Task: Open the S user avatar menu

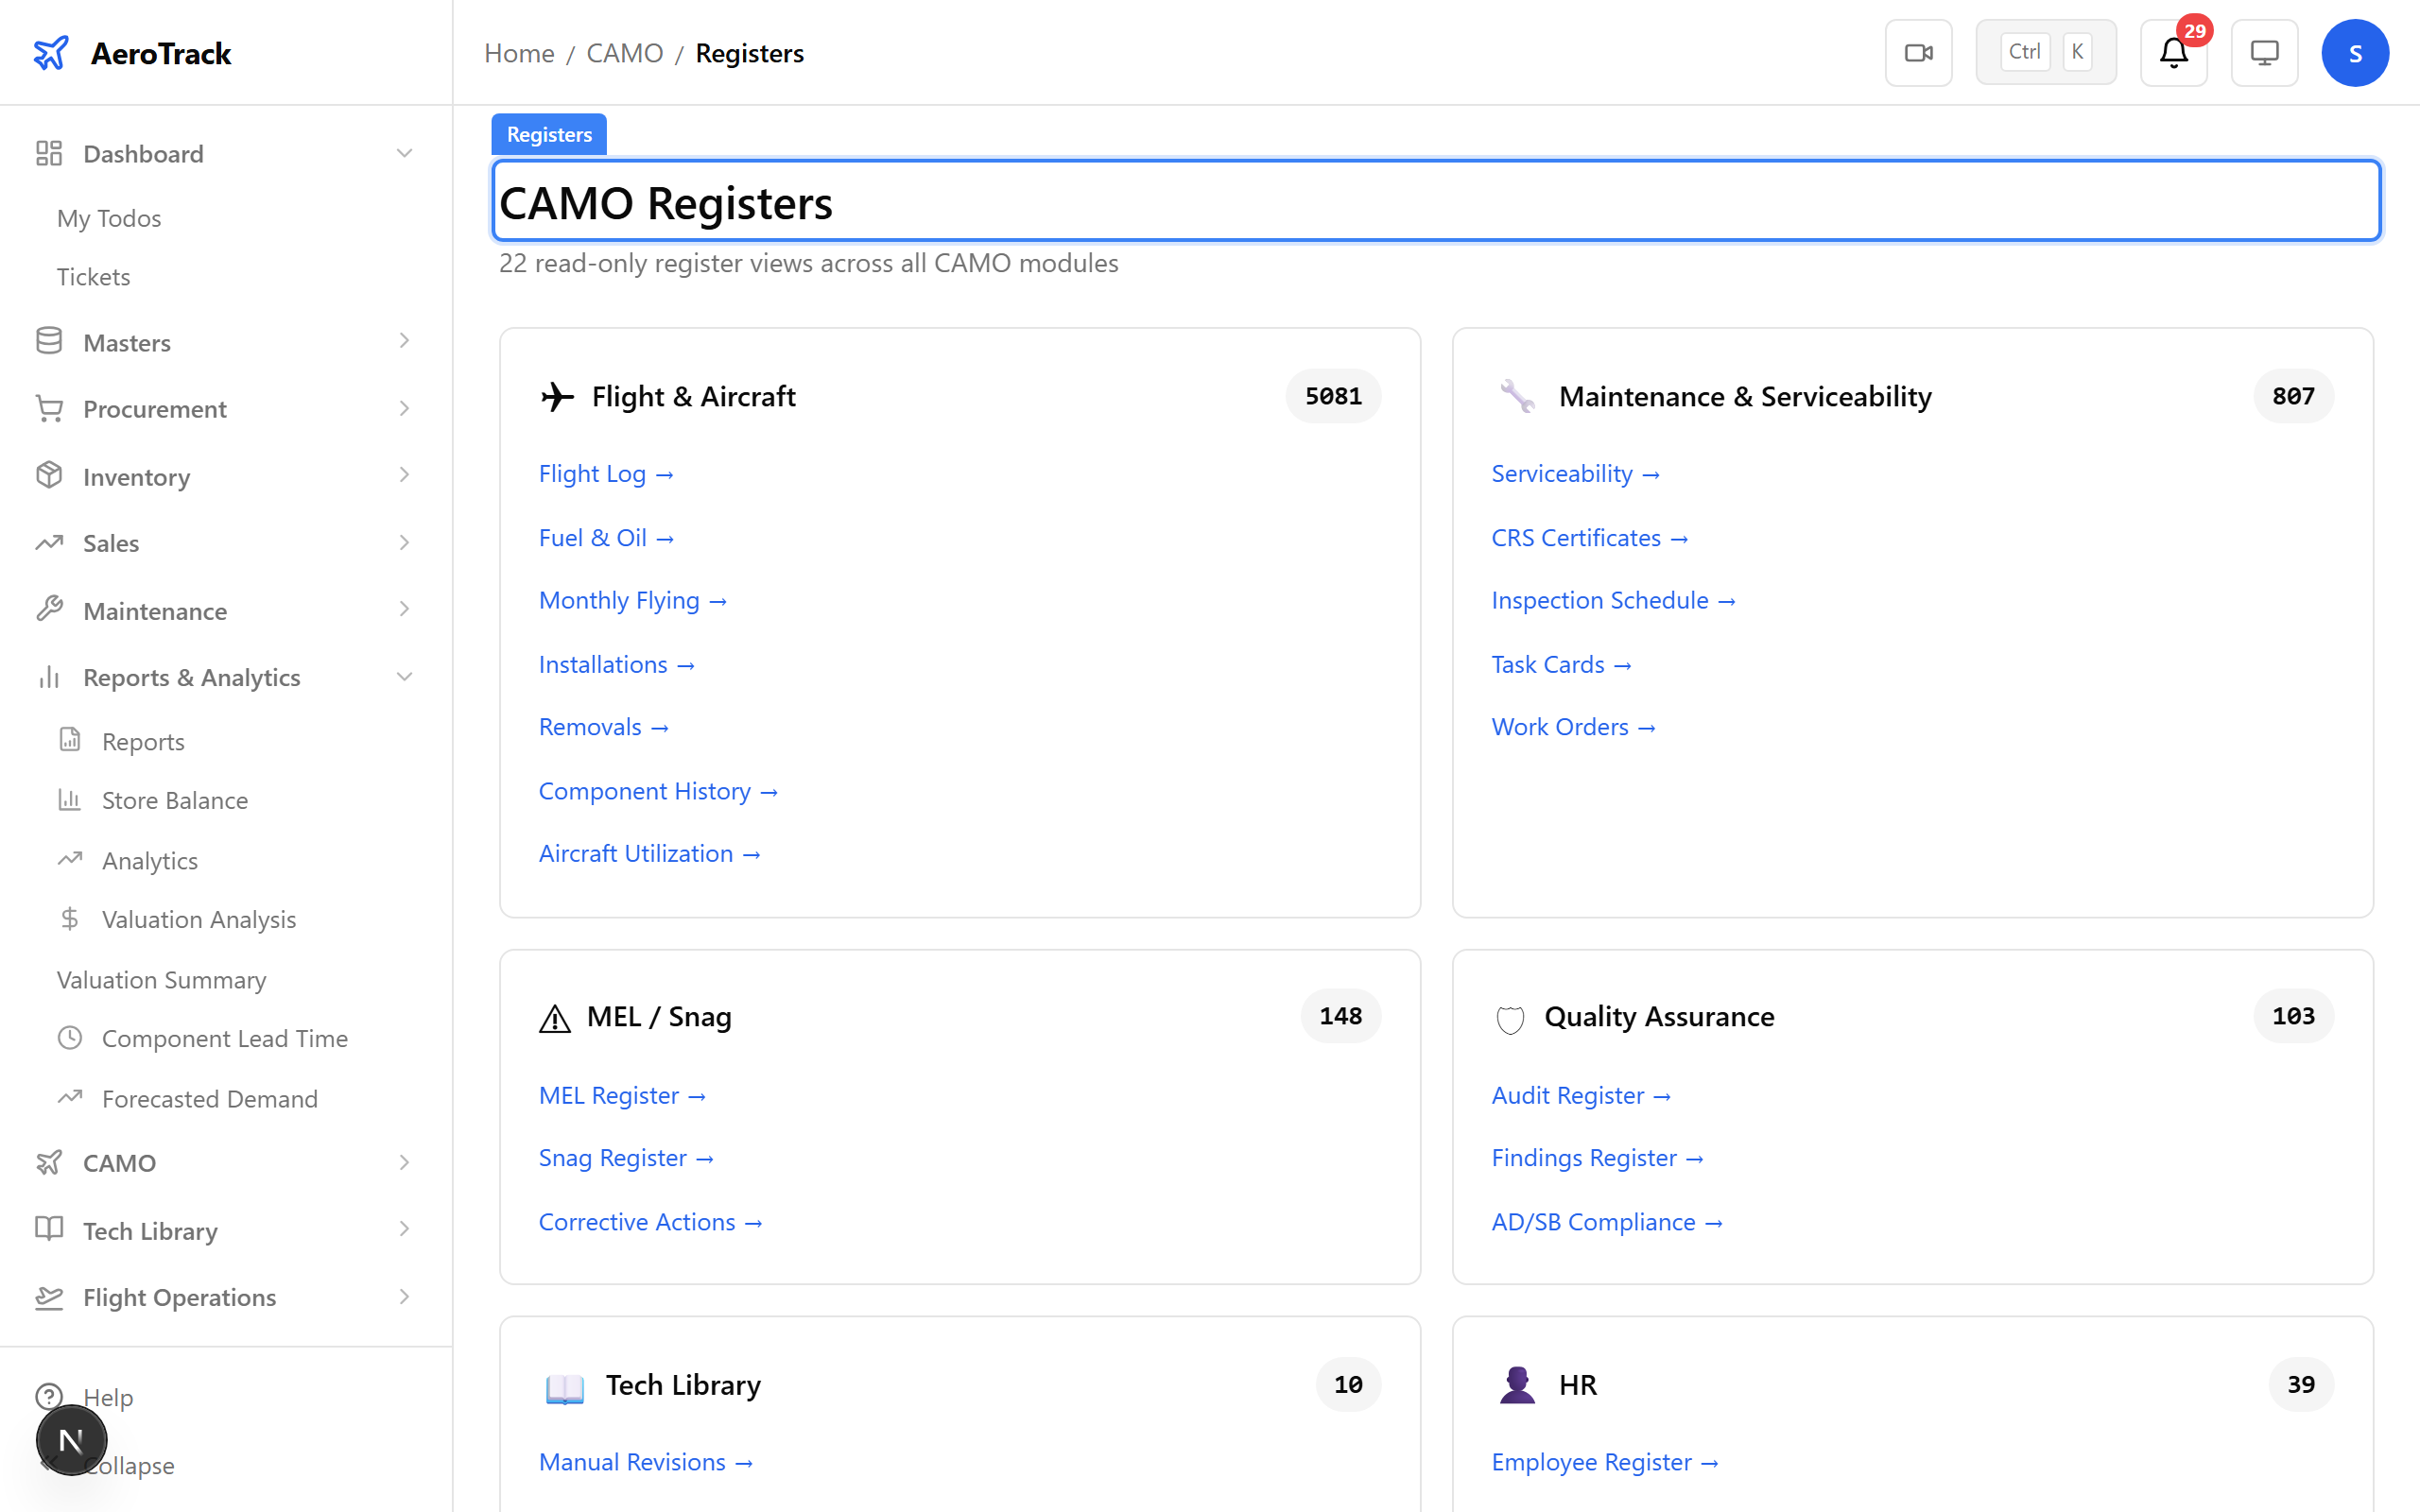Action: tap(2354, 53)
